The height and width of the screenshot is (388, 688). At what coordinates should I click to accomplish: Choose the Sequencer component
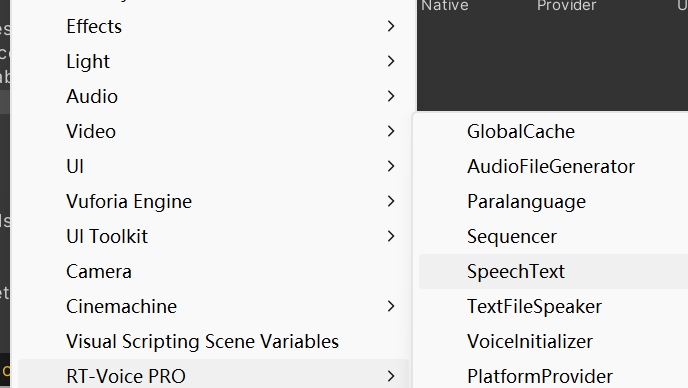click(x=553, y=236)
